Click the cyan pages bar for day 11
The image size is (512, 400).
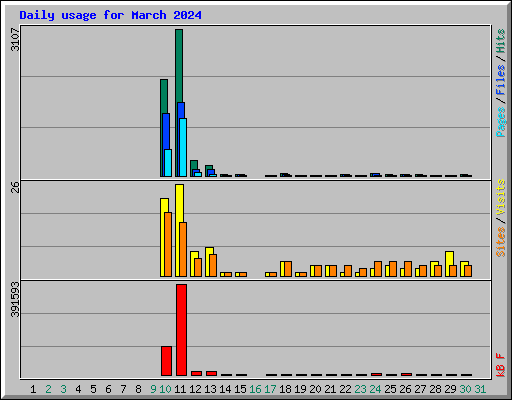183,147
